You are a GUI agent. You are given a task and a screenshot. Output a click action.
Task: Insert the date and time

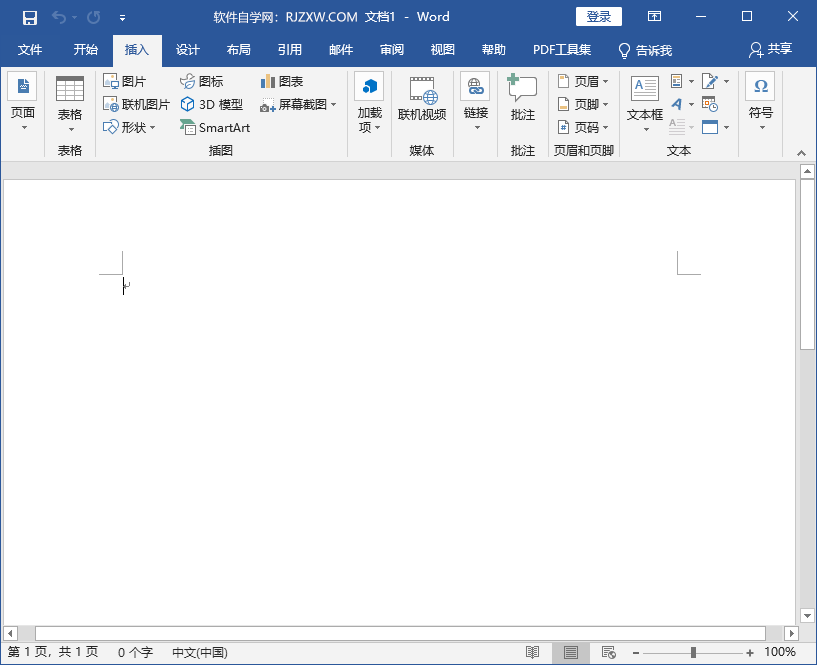pos(710,103)
